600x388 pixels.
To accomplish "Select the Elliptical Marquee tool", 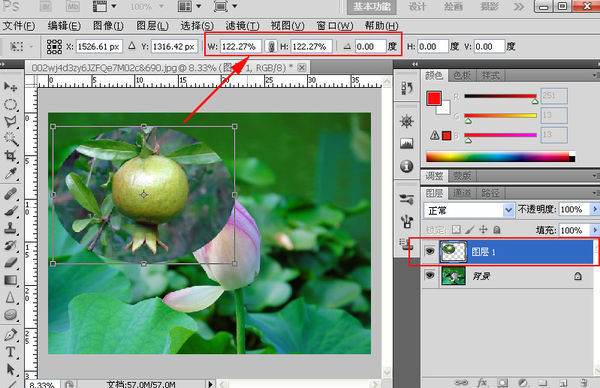I will coord(10,104).
